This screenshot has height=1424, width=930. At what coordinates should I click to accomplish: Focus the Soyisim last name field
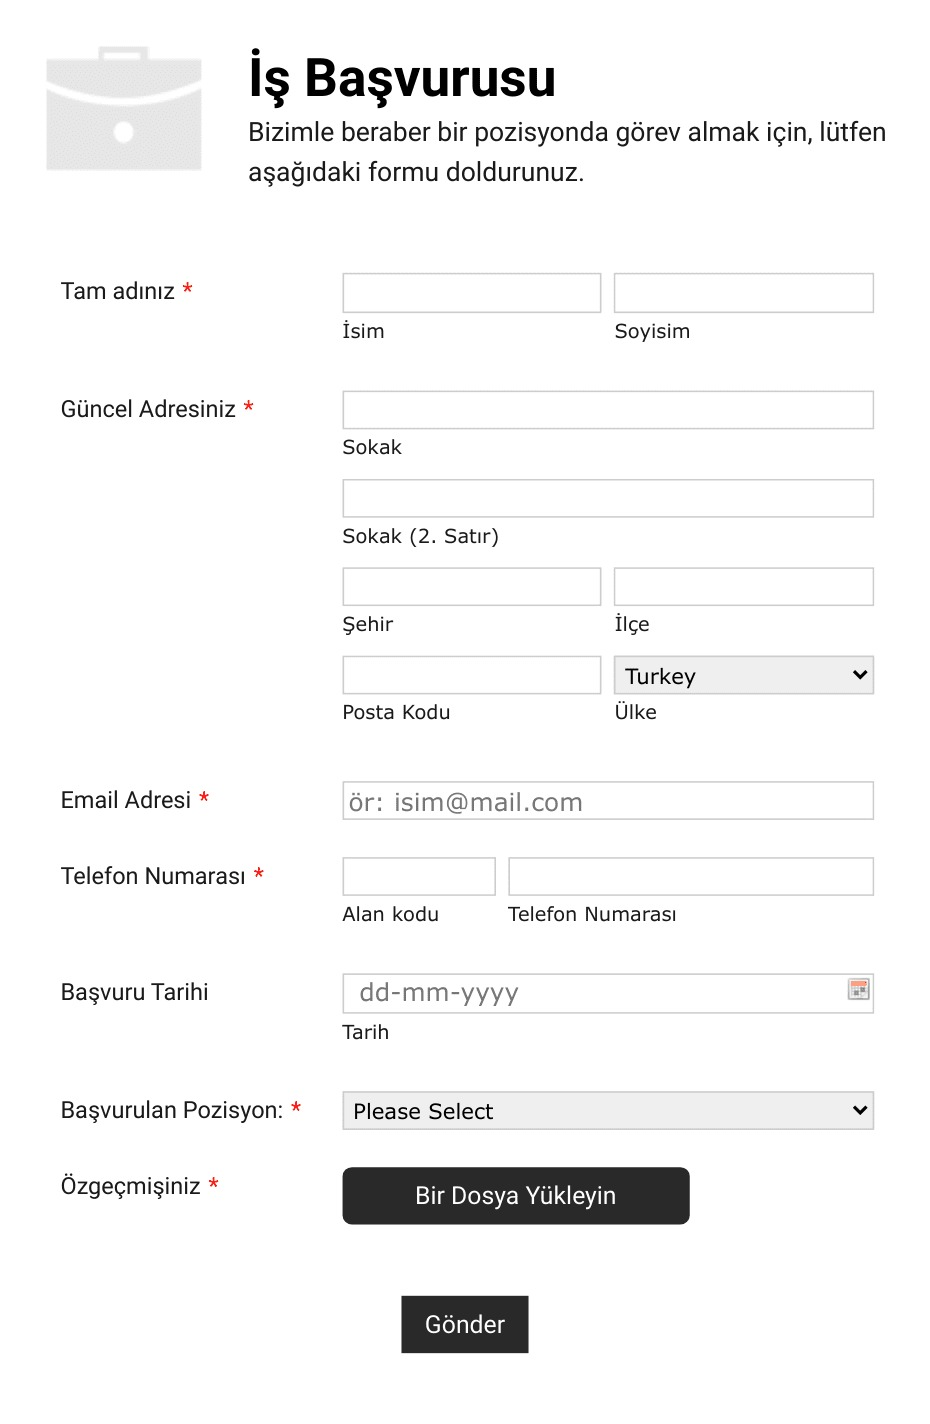[x=743, y=293]
